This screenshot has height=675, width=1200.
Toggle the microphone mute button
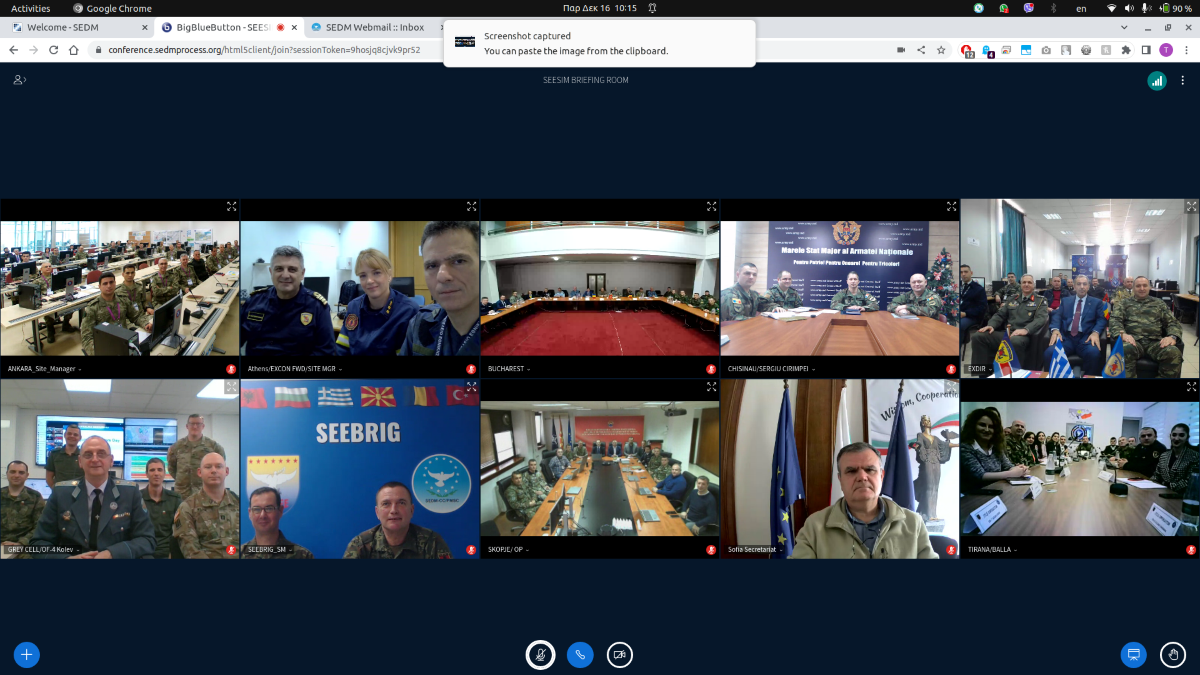tap(540, 655)
